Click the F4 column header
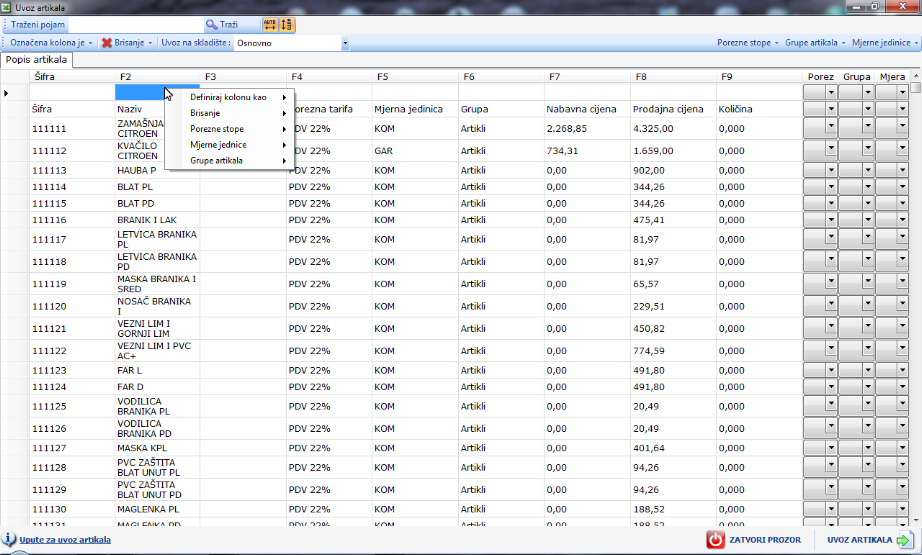 pyautogui.click(x=329, y=76)
